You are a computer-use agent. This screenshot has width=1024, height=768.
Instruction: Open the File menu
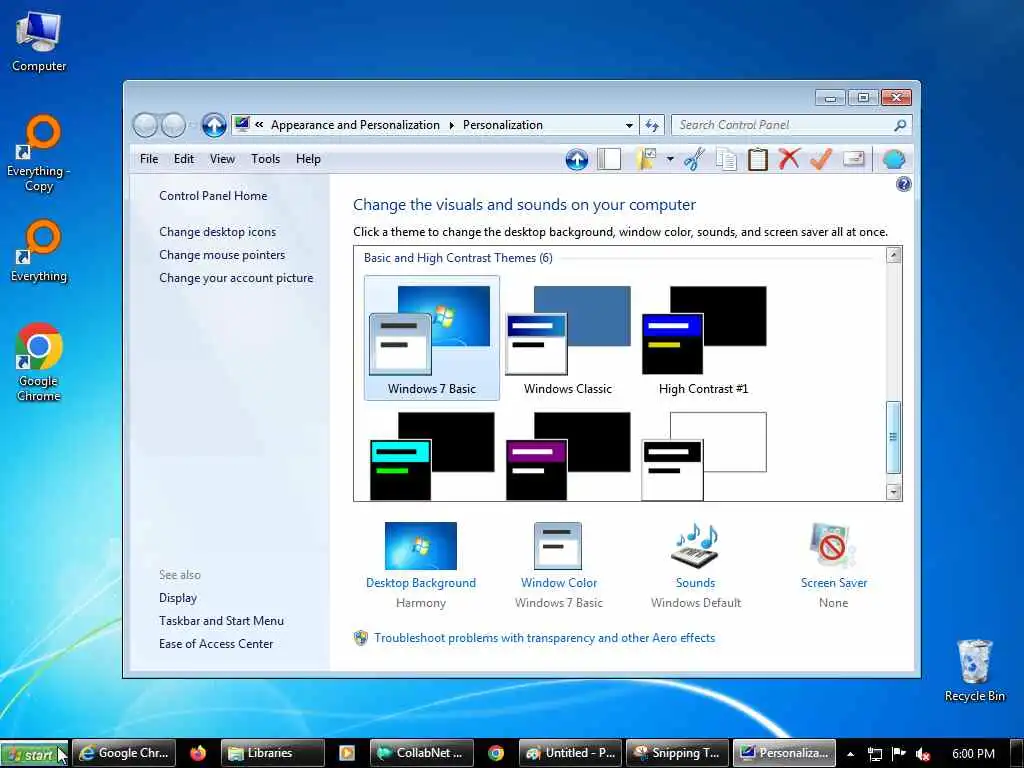(149, 159)
